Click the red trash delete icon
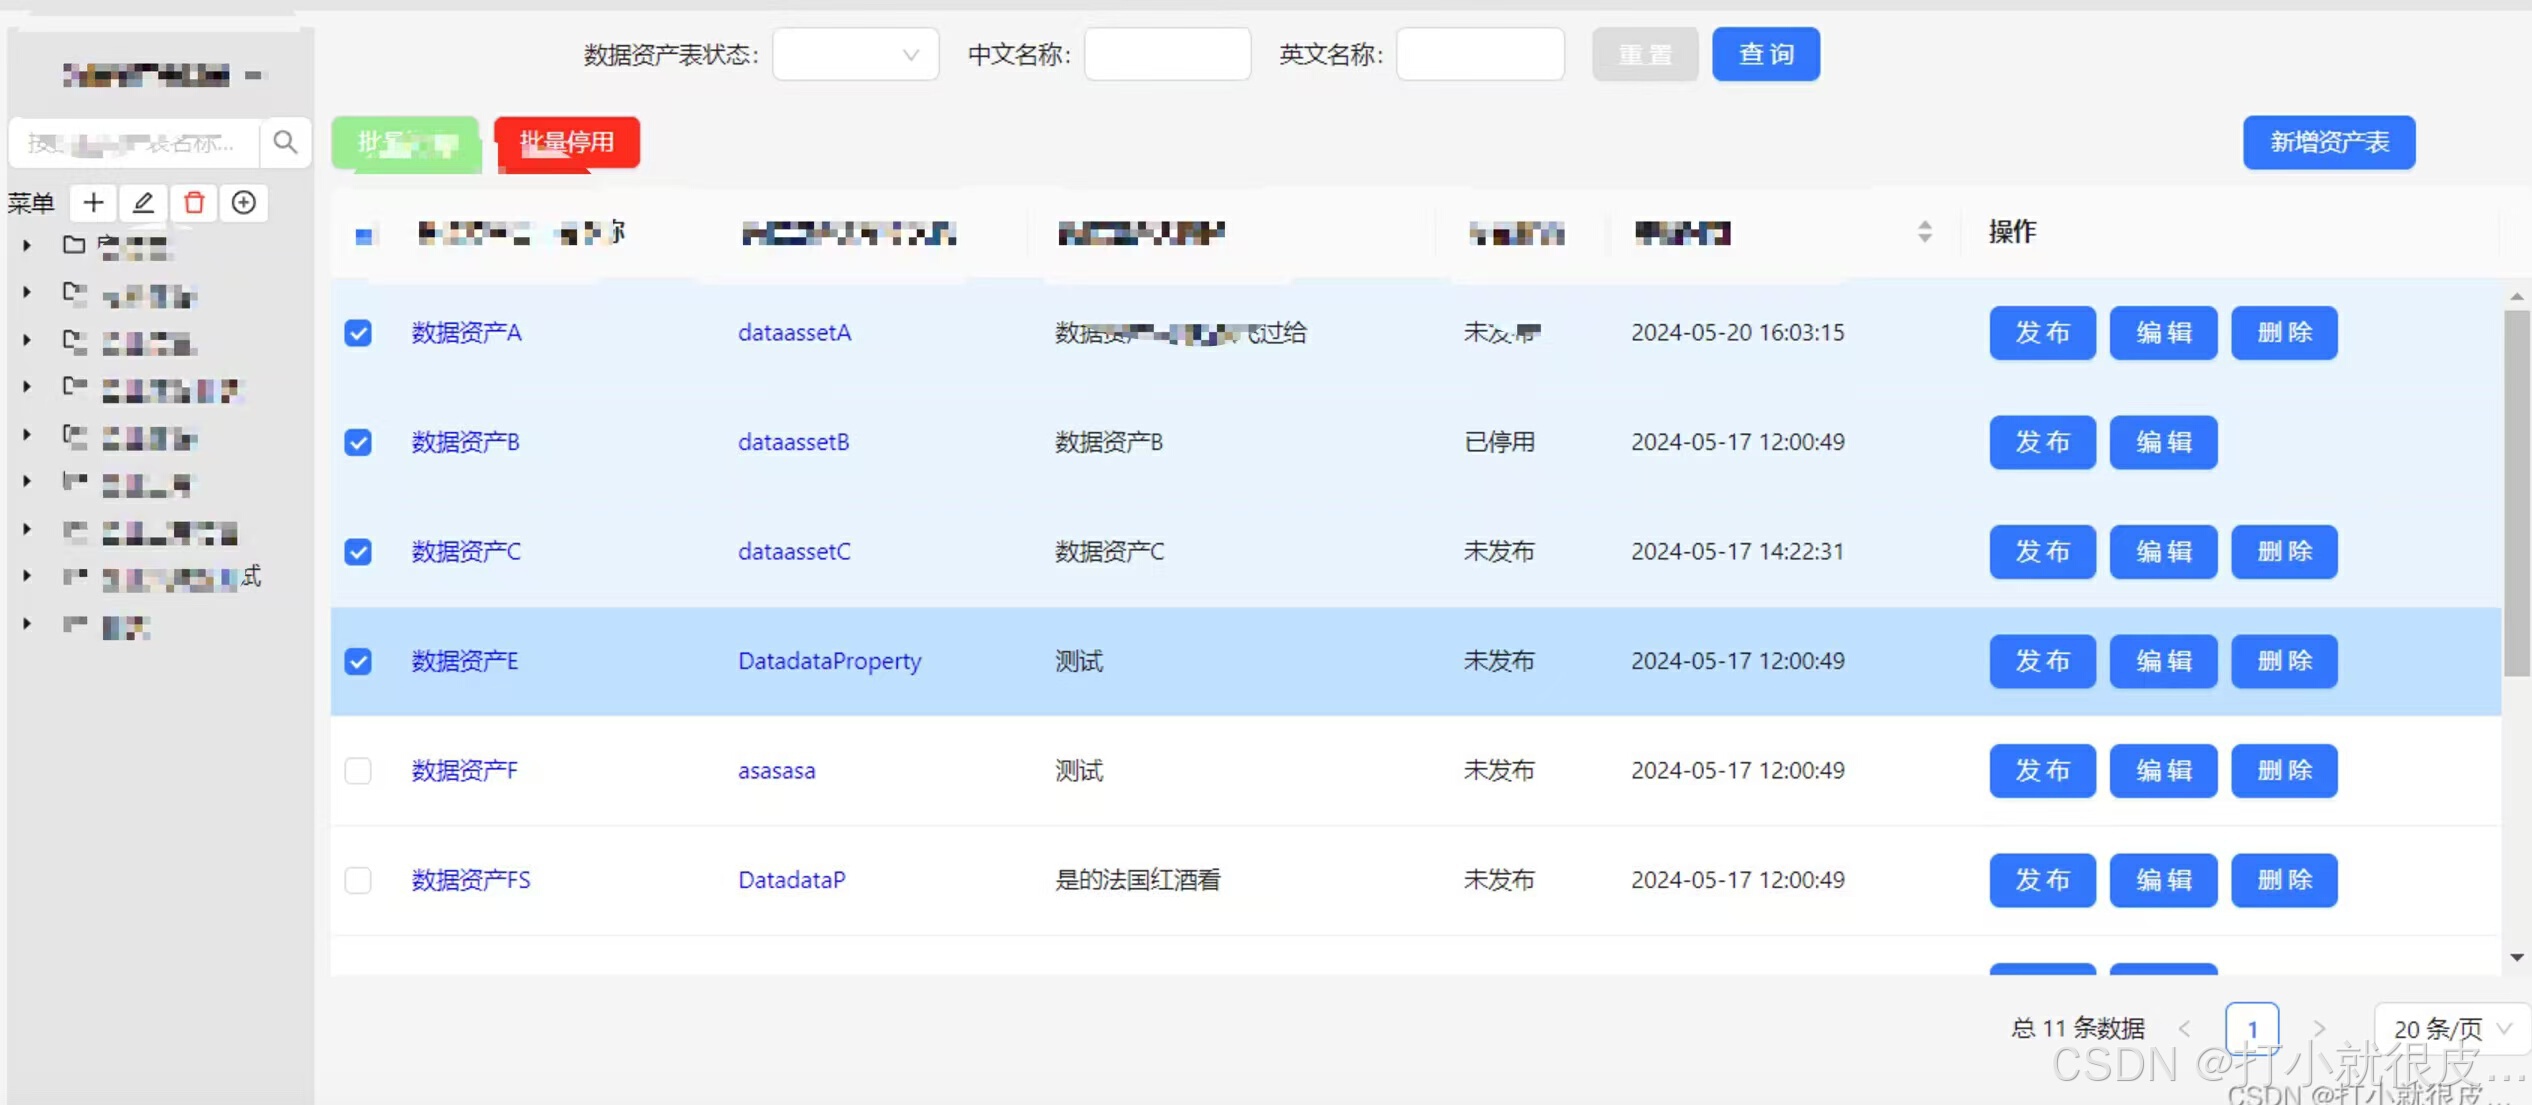 tap(194, 203)
